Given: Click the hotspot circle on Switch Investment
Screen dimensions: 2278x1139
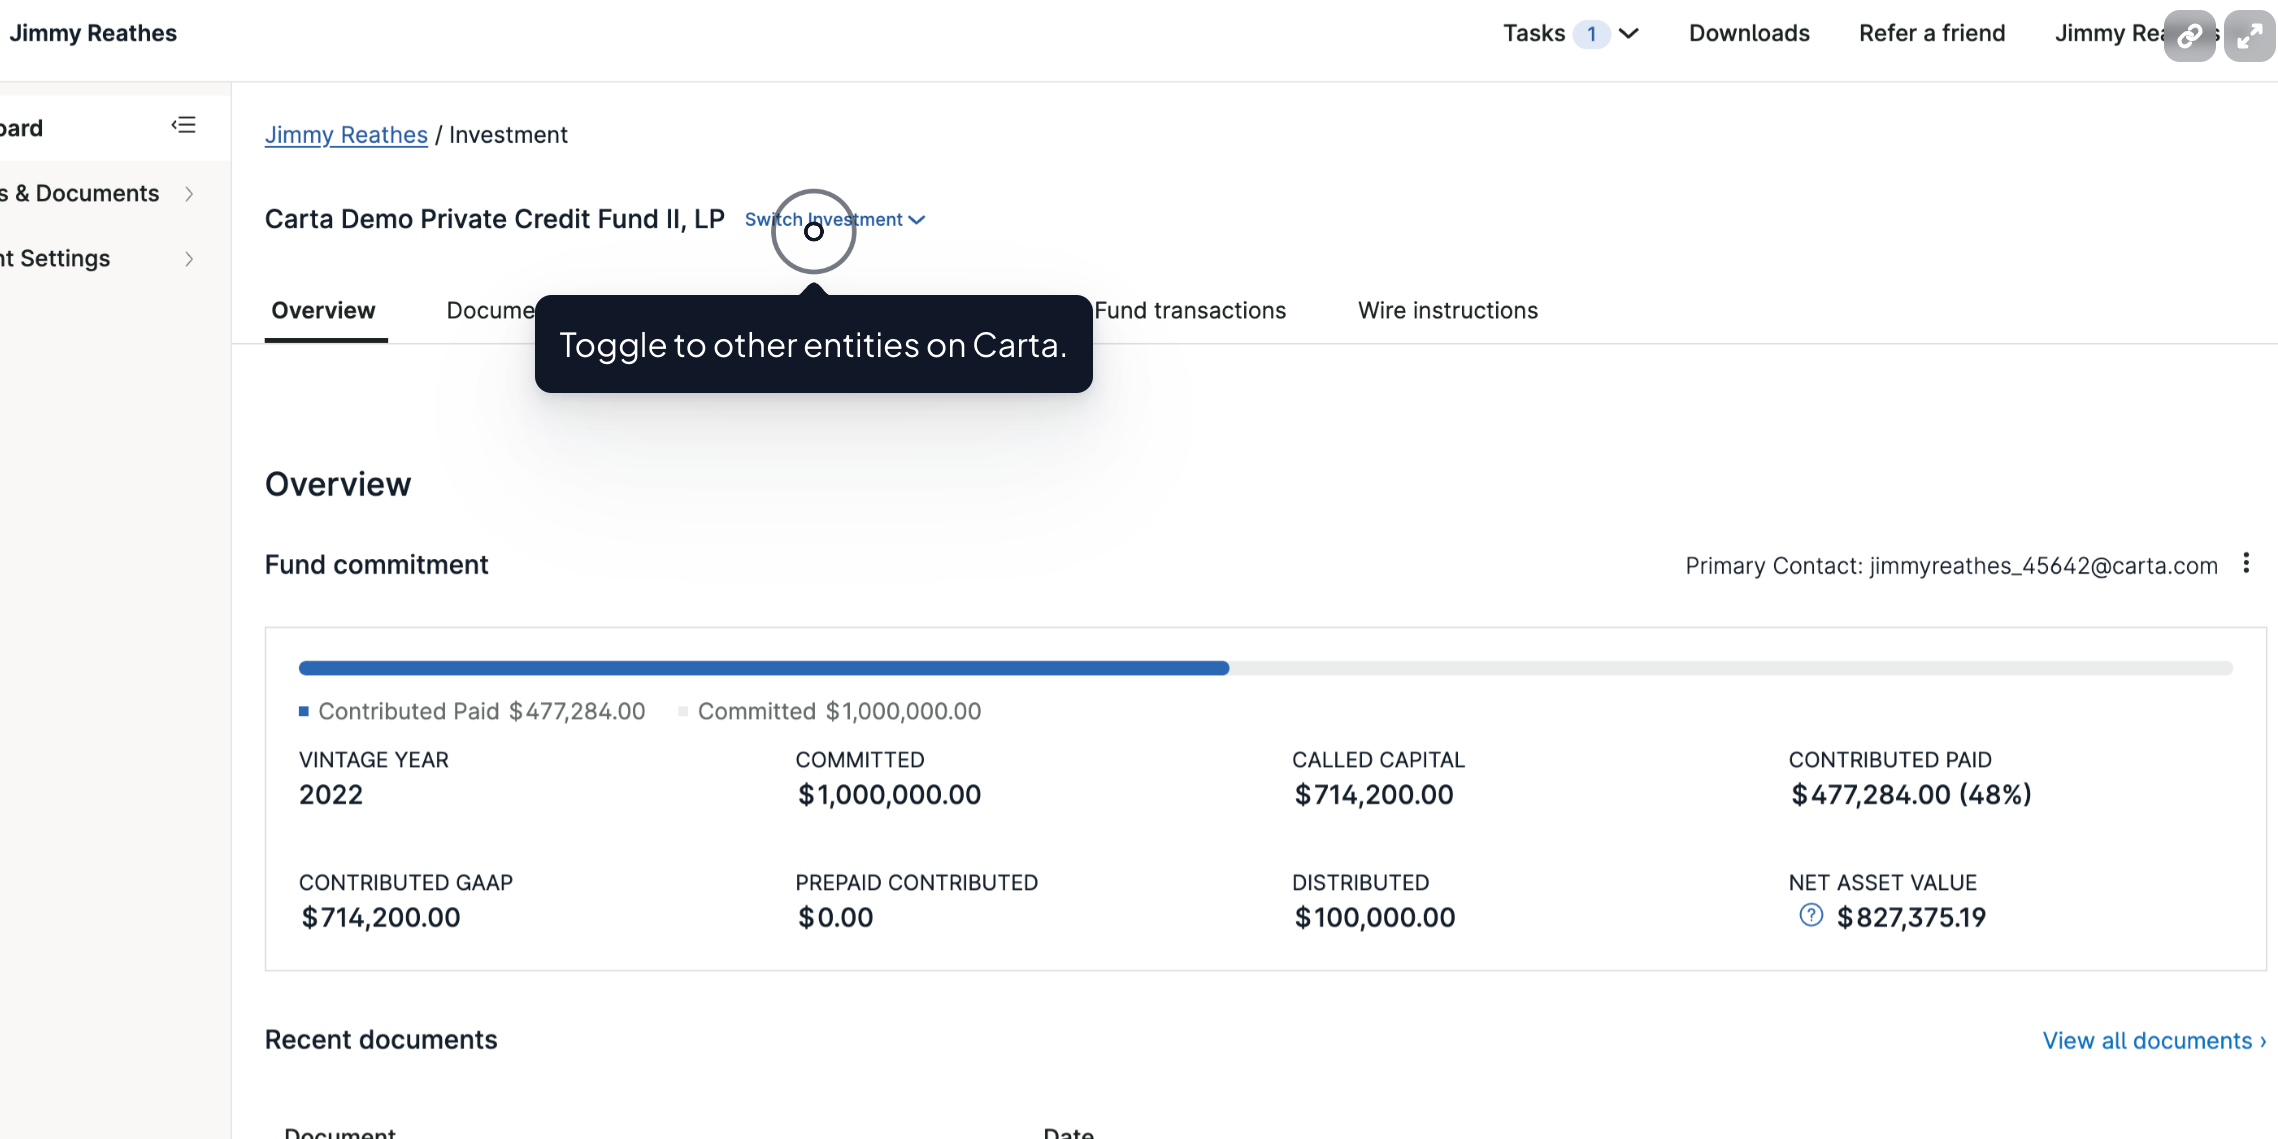Looking at the screenshot, I should pyautogui.click(x=814, y=231).
